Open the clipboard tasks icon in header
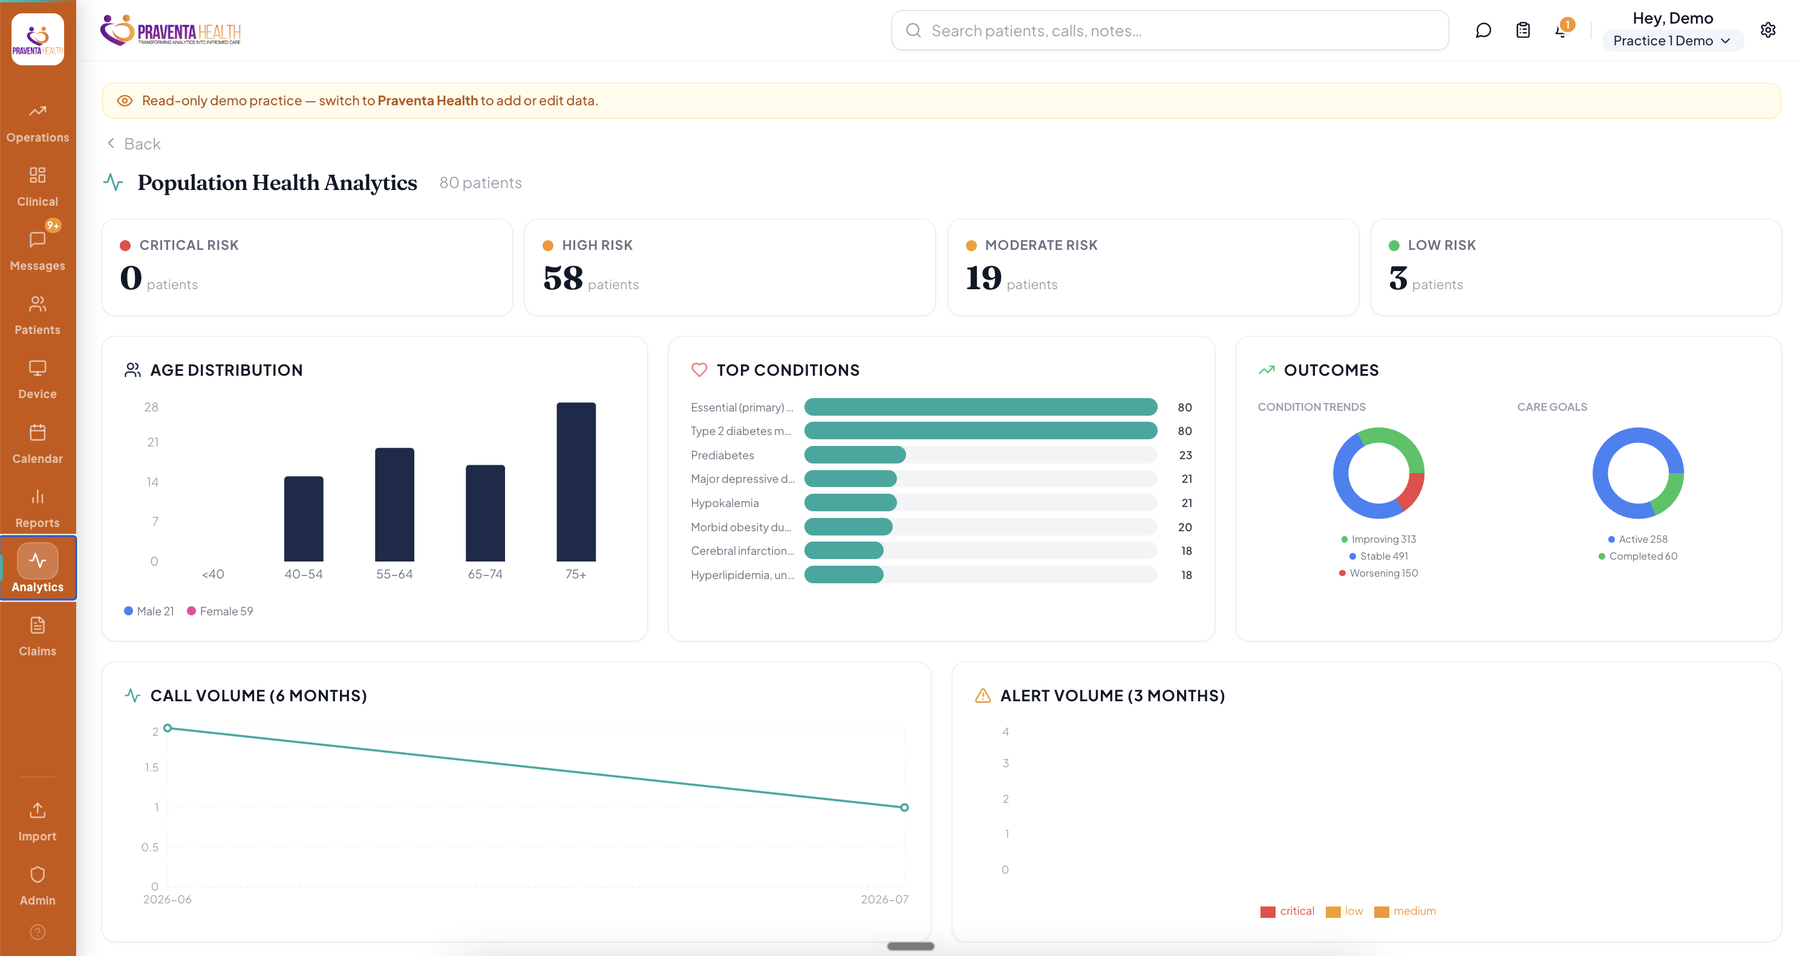The image size is (1800, 956). click(1523, 31)
